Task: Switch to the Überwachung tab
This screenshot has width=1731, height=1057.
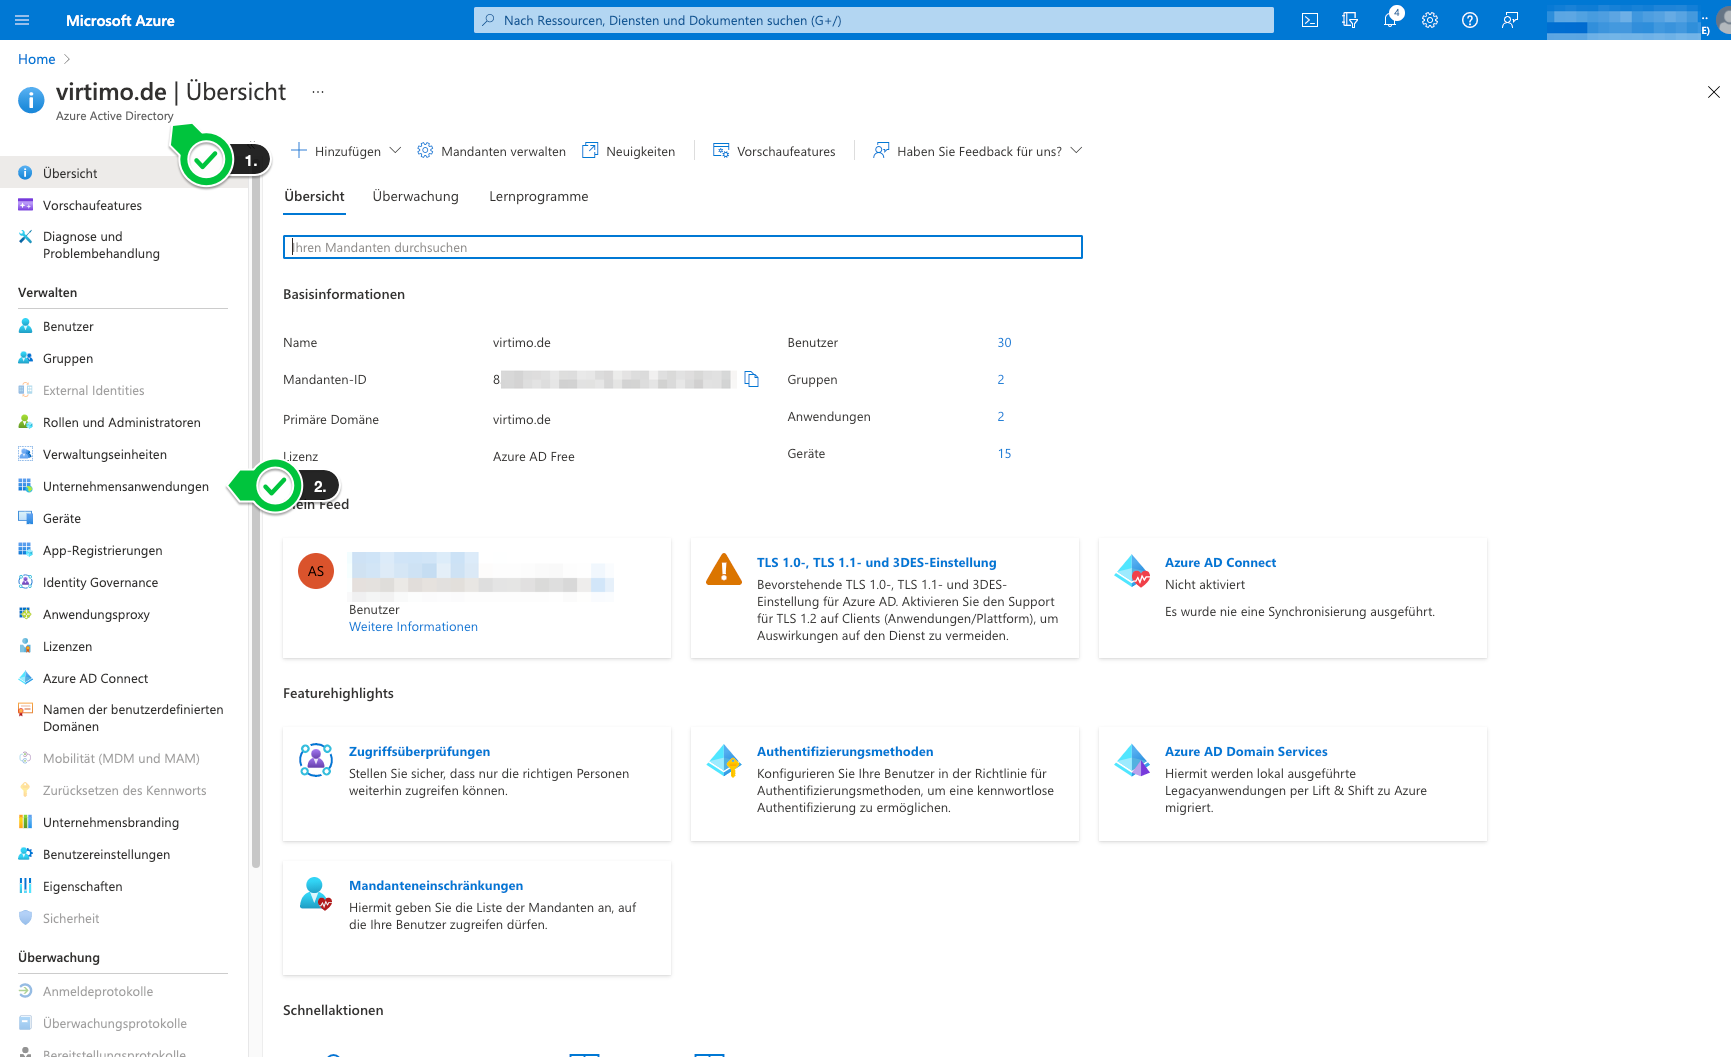Action: pyautogui.click(x=415, y=196)
